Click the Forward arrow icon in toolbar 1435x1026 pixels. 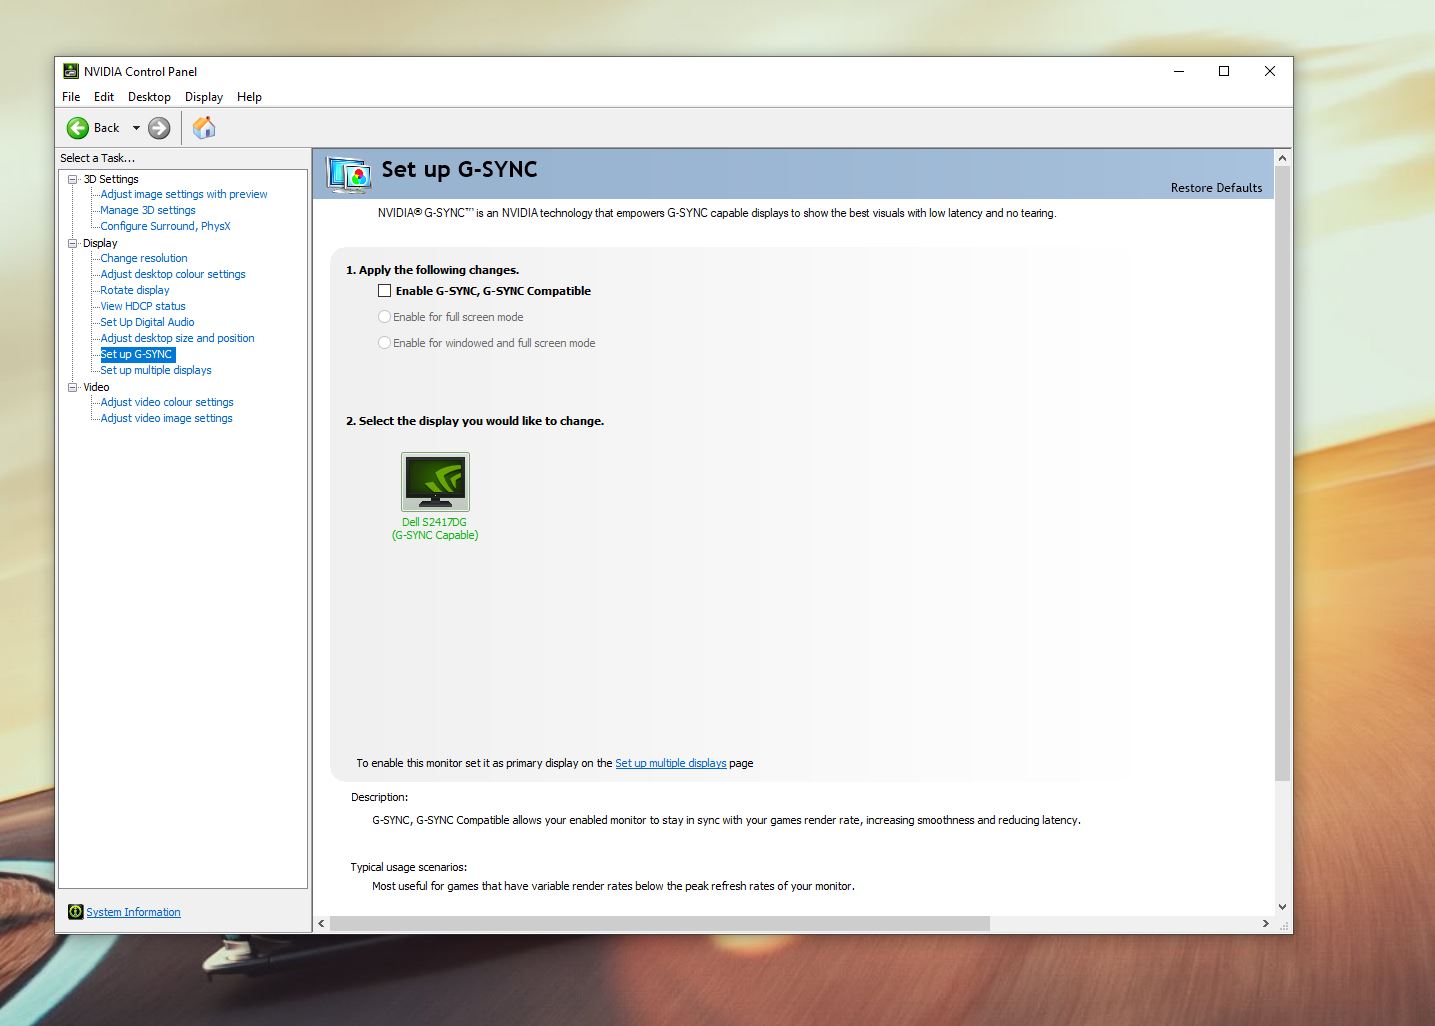point(159,128)
